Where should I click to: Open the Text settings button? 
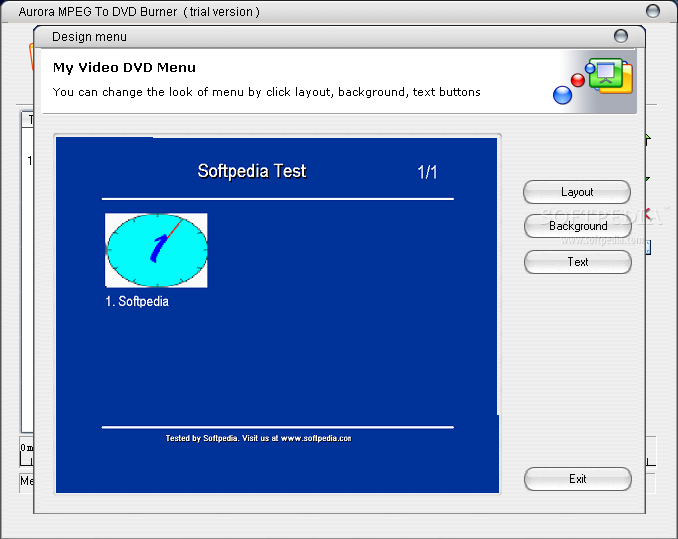click(x=578, y=262)
